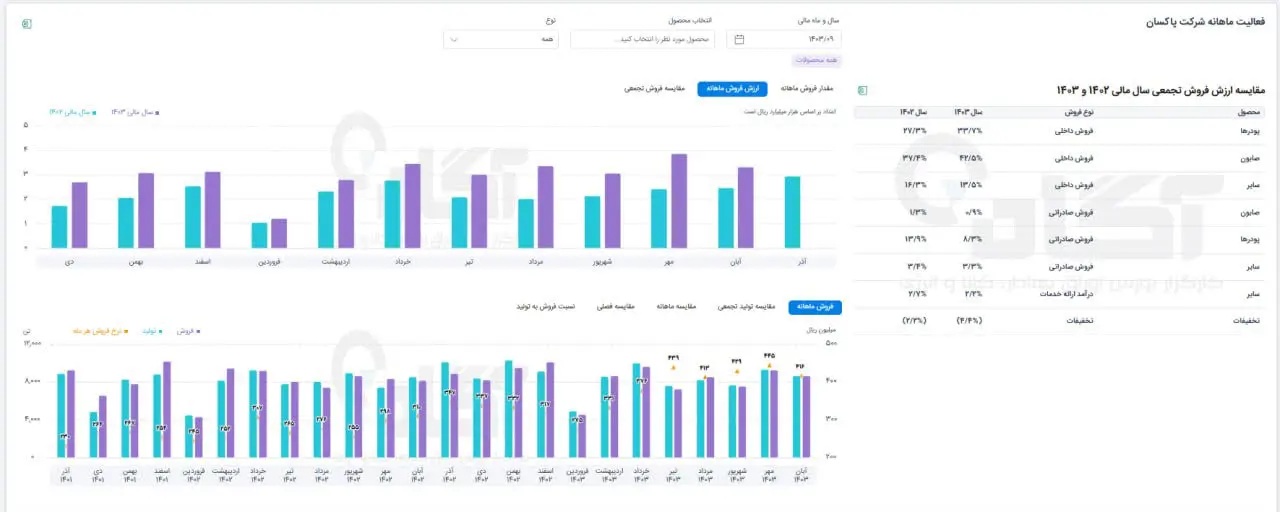Click the سال ۱۴۰۲ table column header

pos(913,112)
